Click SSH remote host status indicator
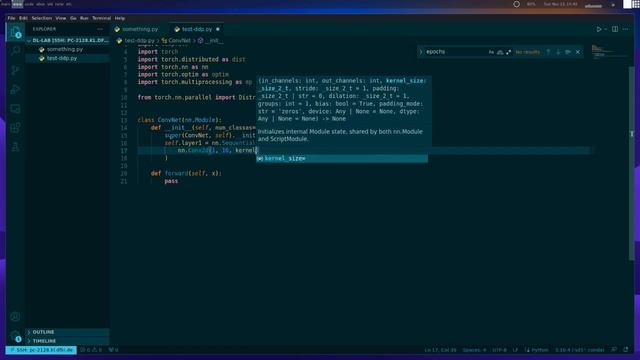Screen dimensions: 640x360 pos(41,350)
